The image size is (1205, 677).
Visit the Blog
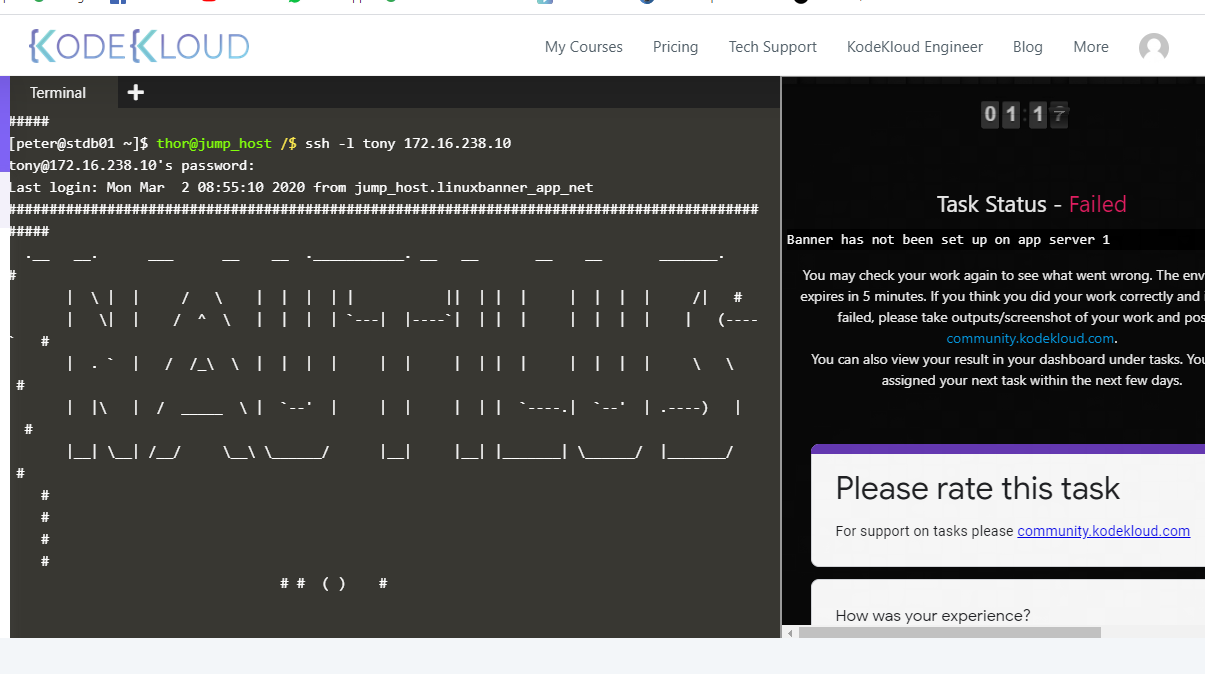pyautogui.click(x=1027, y=47)
